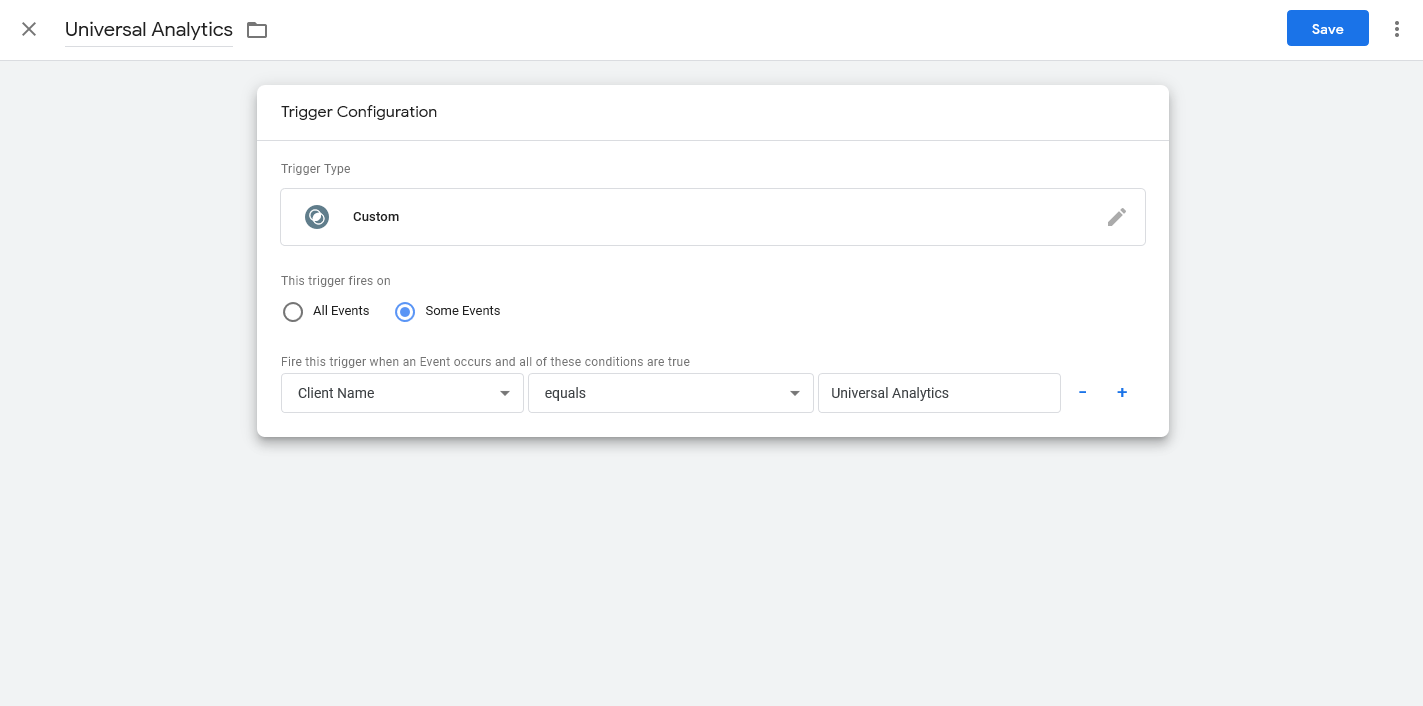Click the Custom trigger type icon

317,217
